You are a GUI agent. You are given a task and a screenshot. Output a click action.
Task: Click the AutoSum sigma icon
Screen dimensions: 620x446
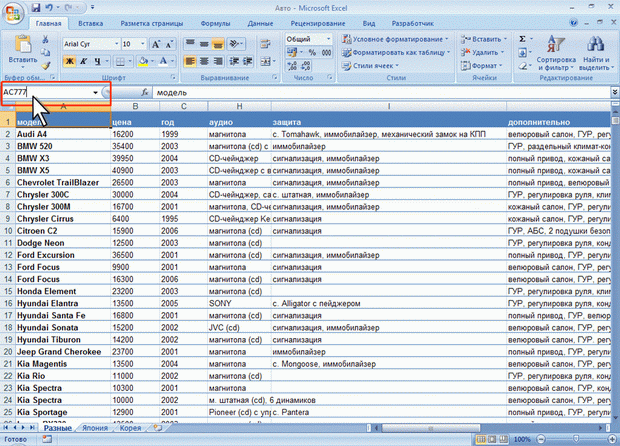coord(522,39)
